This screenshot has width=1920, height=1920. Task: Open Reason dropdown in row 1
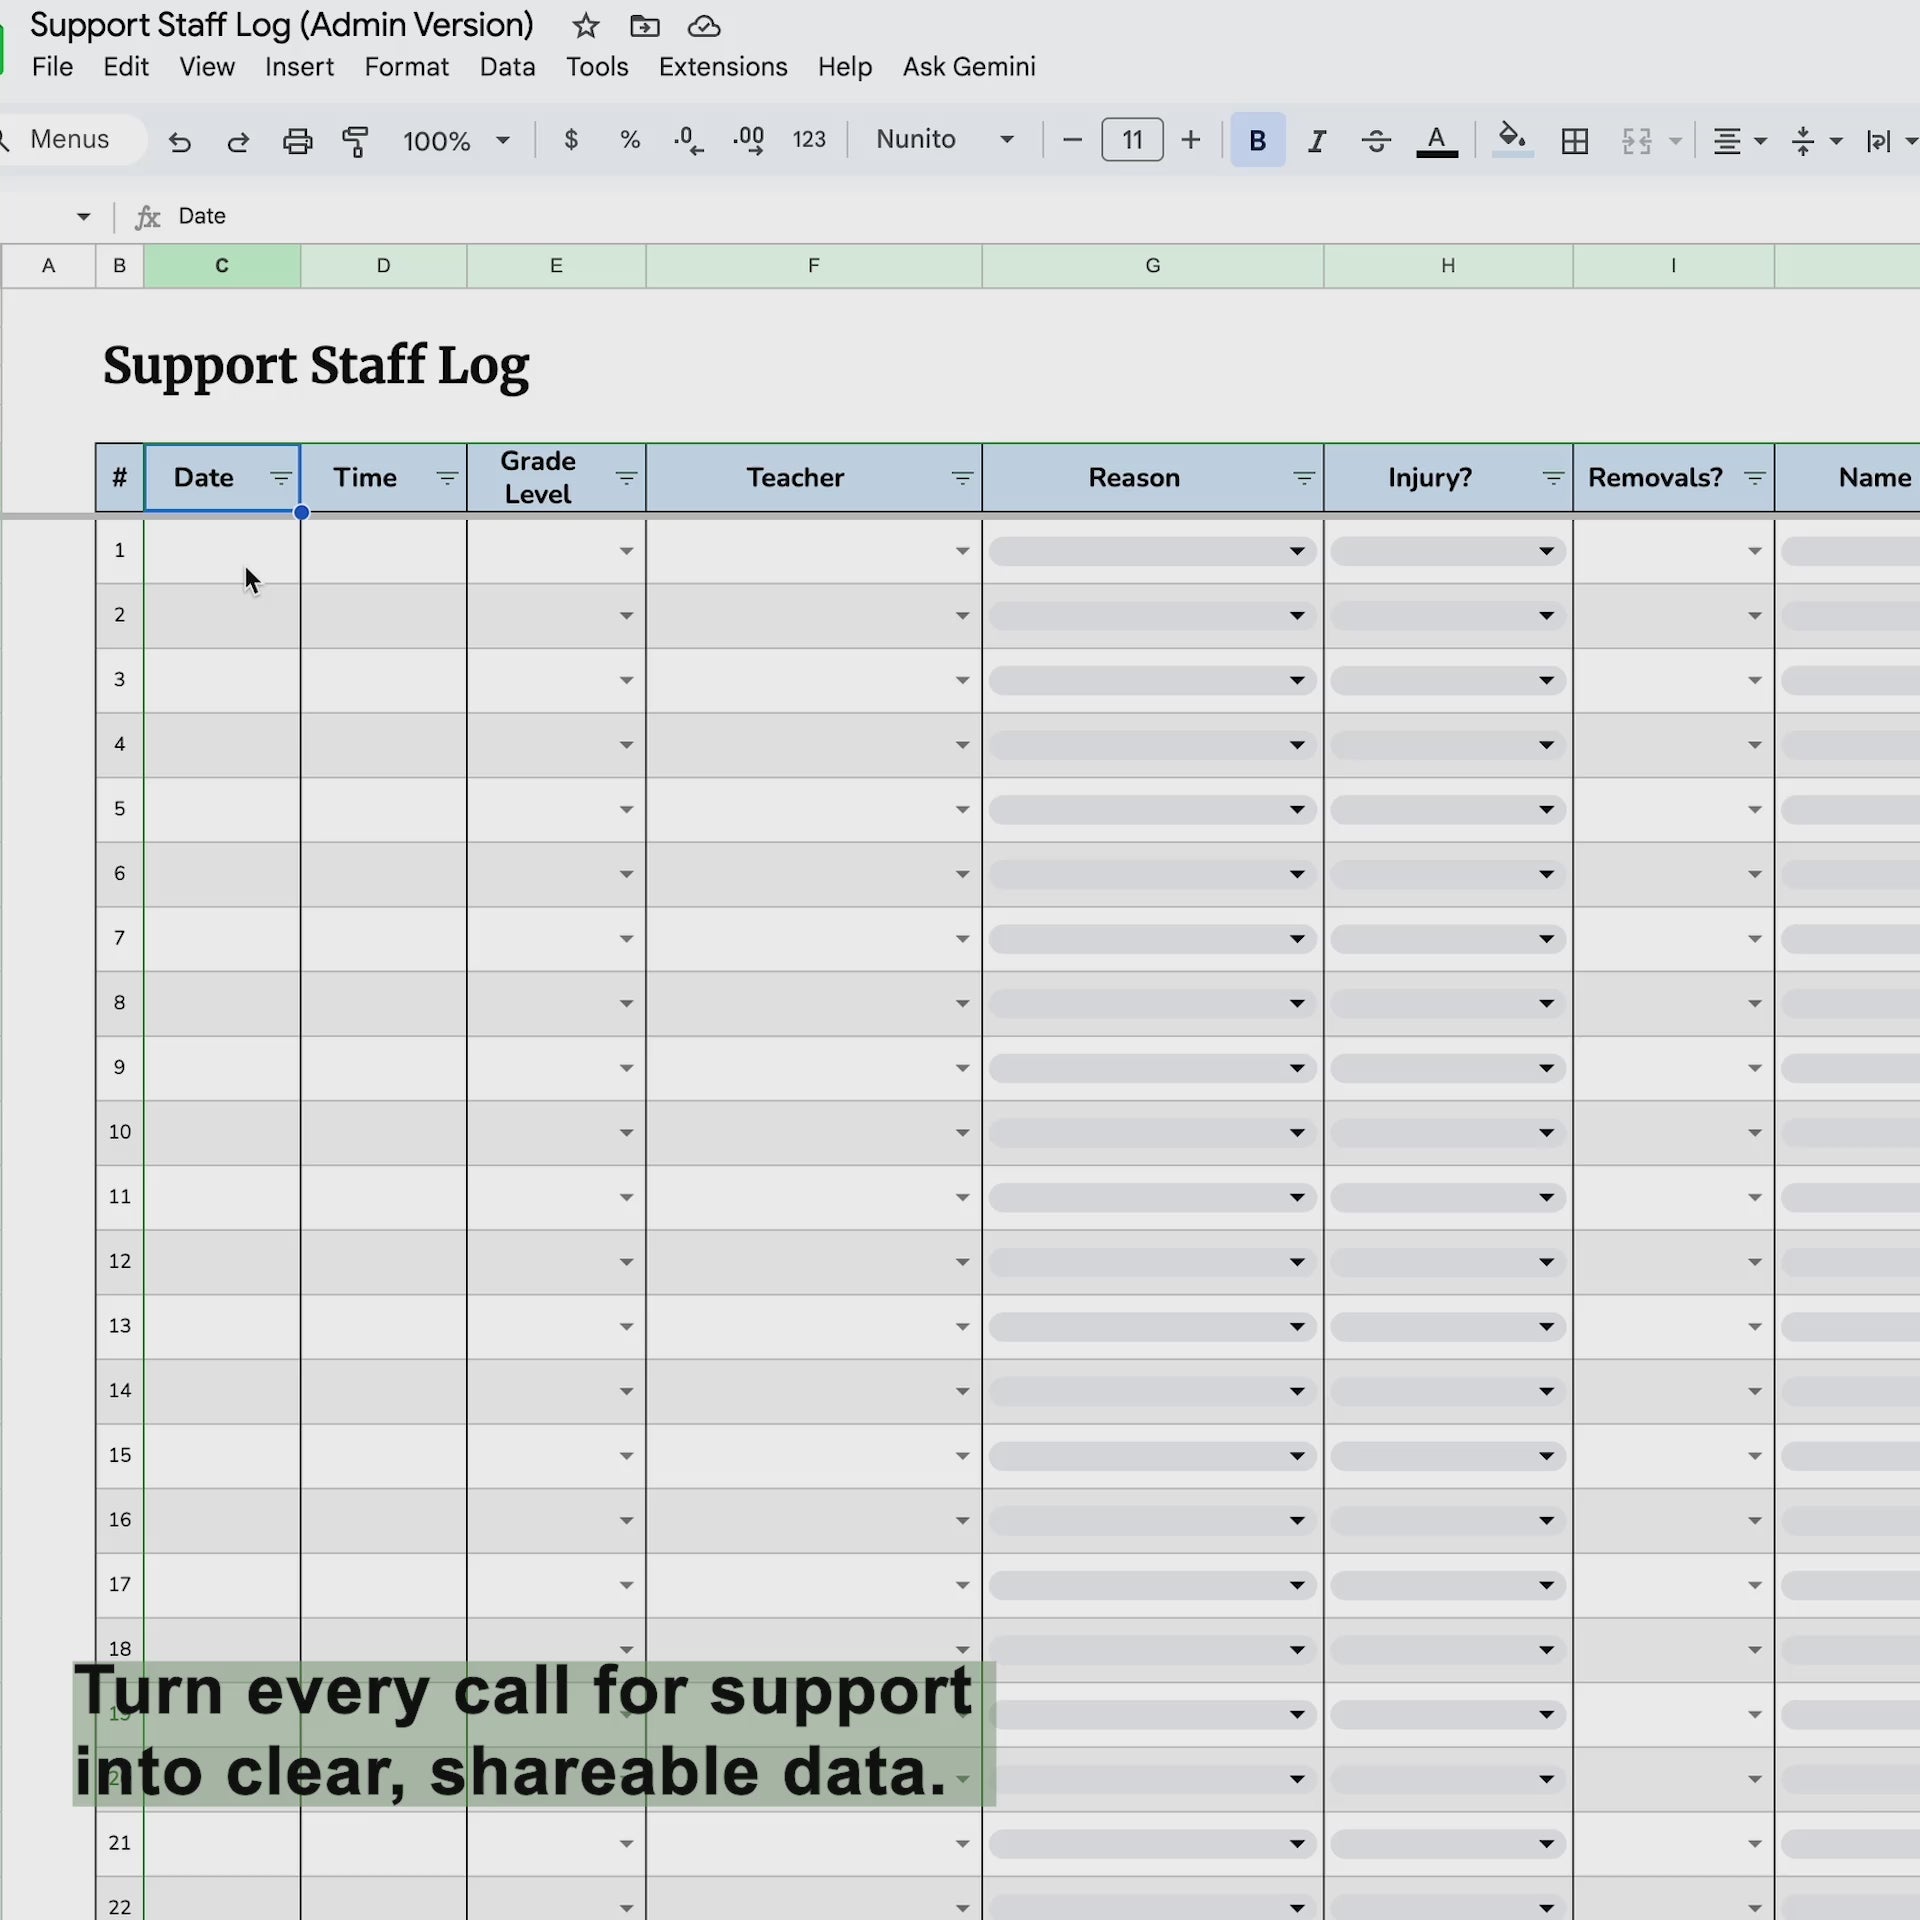click(x=1296, y=551)
